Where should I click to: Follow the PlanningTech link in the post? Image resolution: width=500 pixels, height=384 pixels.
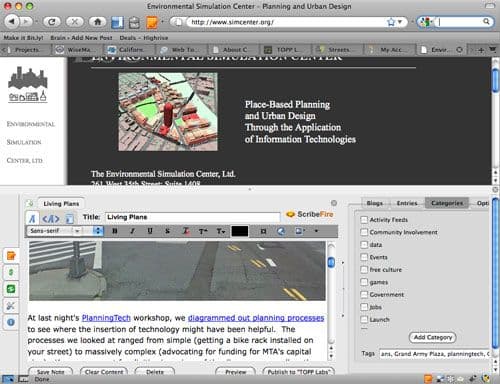pyautogui.click(x=106, y=318)
